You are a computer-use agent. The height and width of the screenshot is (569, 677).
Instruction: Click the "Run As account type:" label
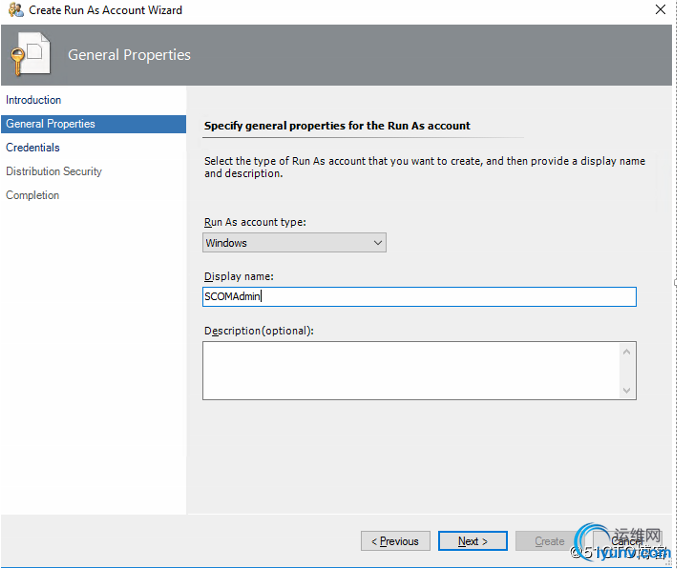(x=255, y=222)
